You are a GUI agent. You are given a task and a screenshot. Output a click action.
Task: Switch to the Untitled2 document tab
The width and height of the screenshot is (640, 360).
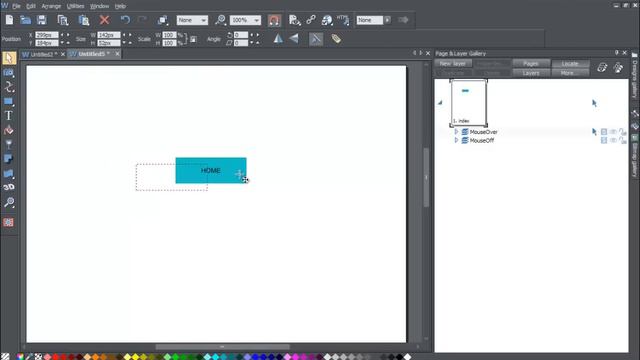(42, 54)
